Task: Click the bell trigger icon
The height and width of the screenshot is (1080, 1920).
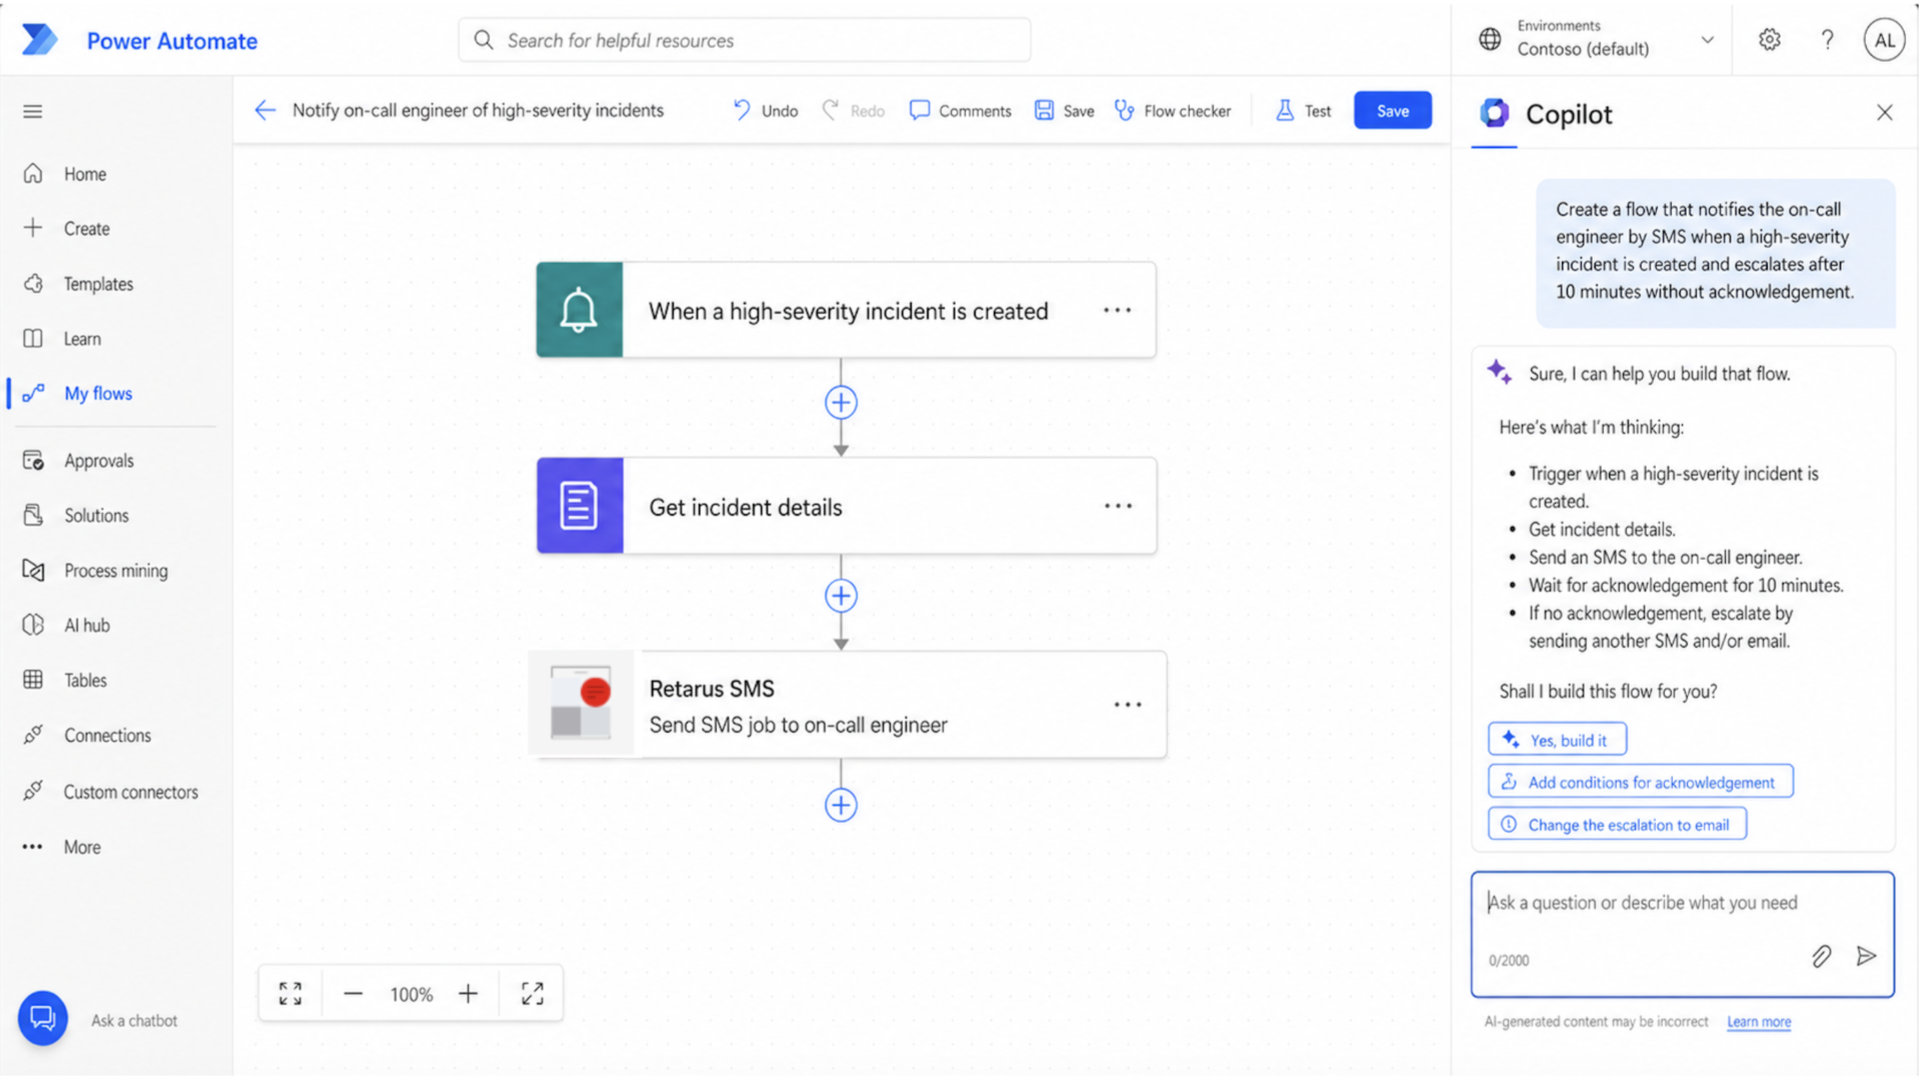Action: pos(579,310)
